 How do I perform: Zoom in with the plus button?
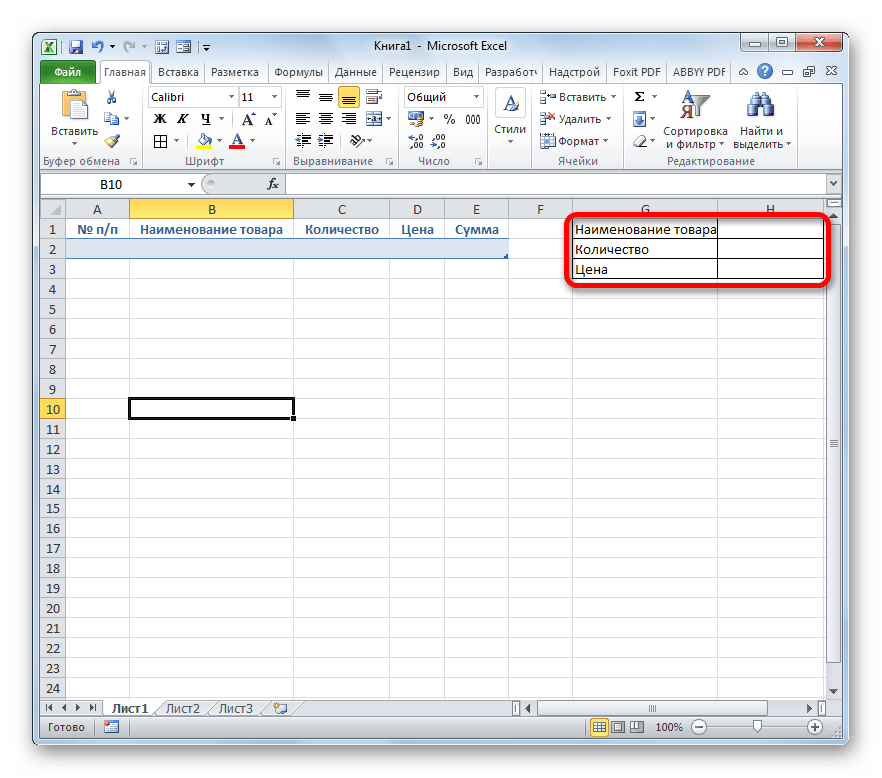point(814,727)
